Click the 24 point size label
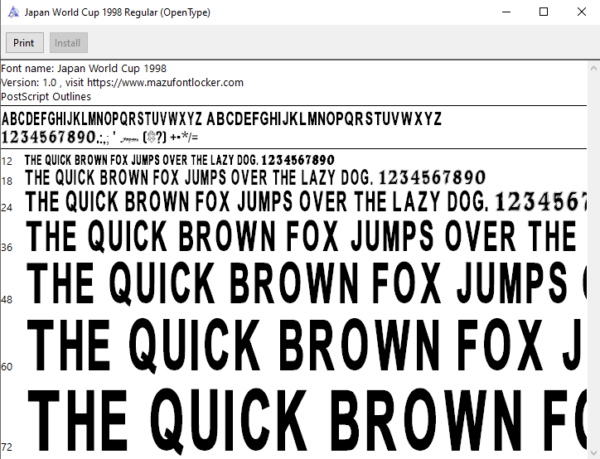 coord(7,208)
